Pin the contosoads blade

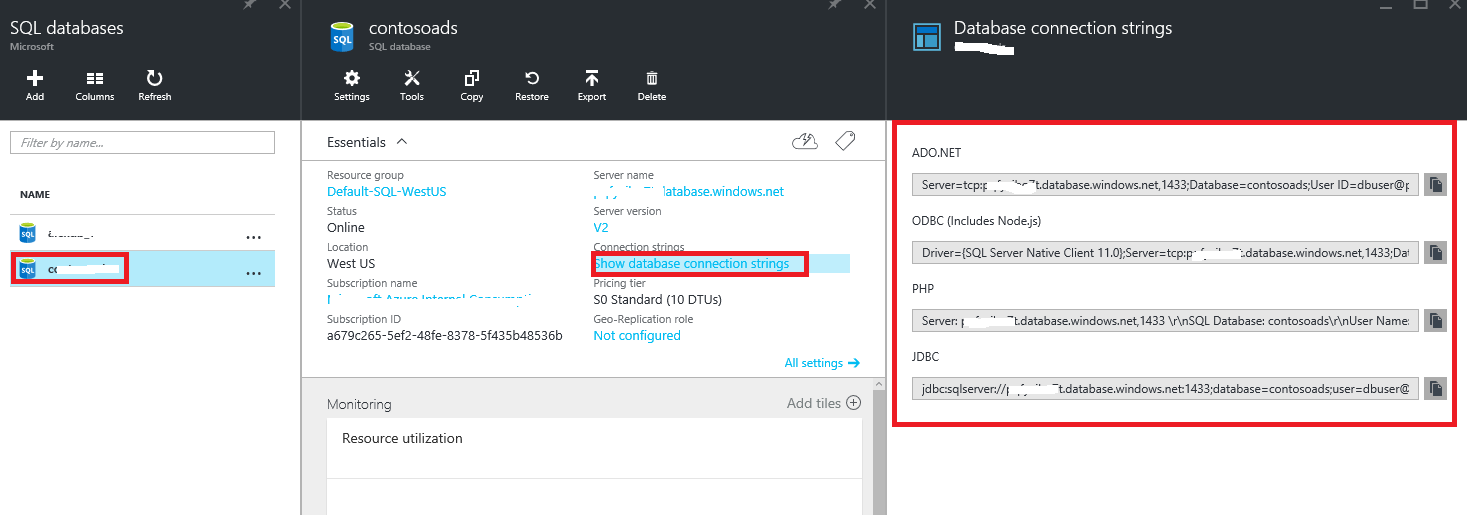(x=834, y=5)
